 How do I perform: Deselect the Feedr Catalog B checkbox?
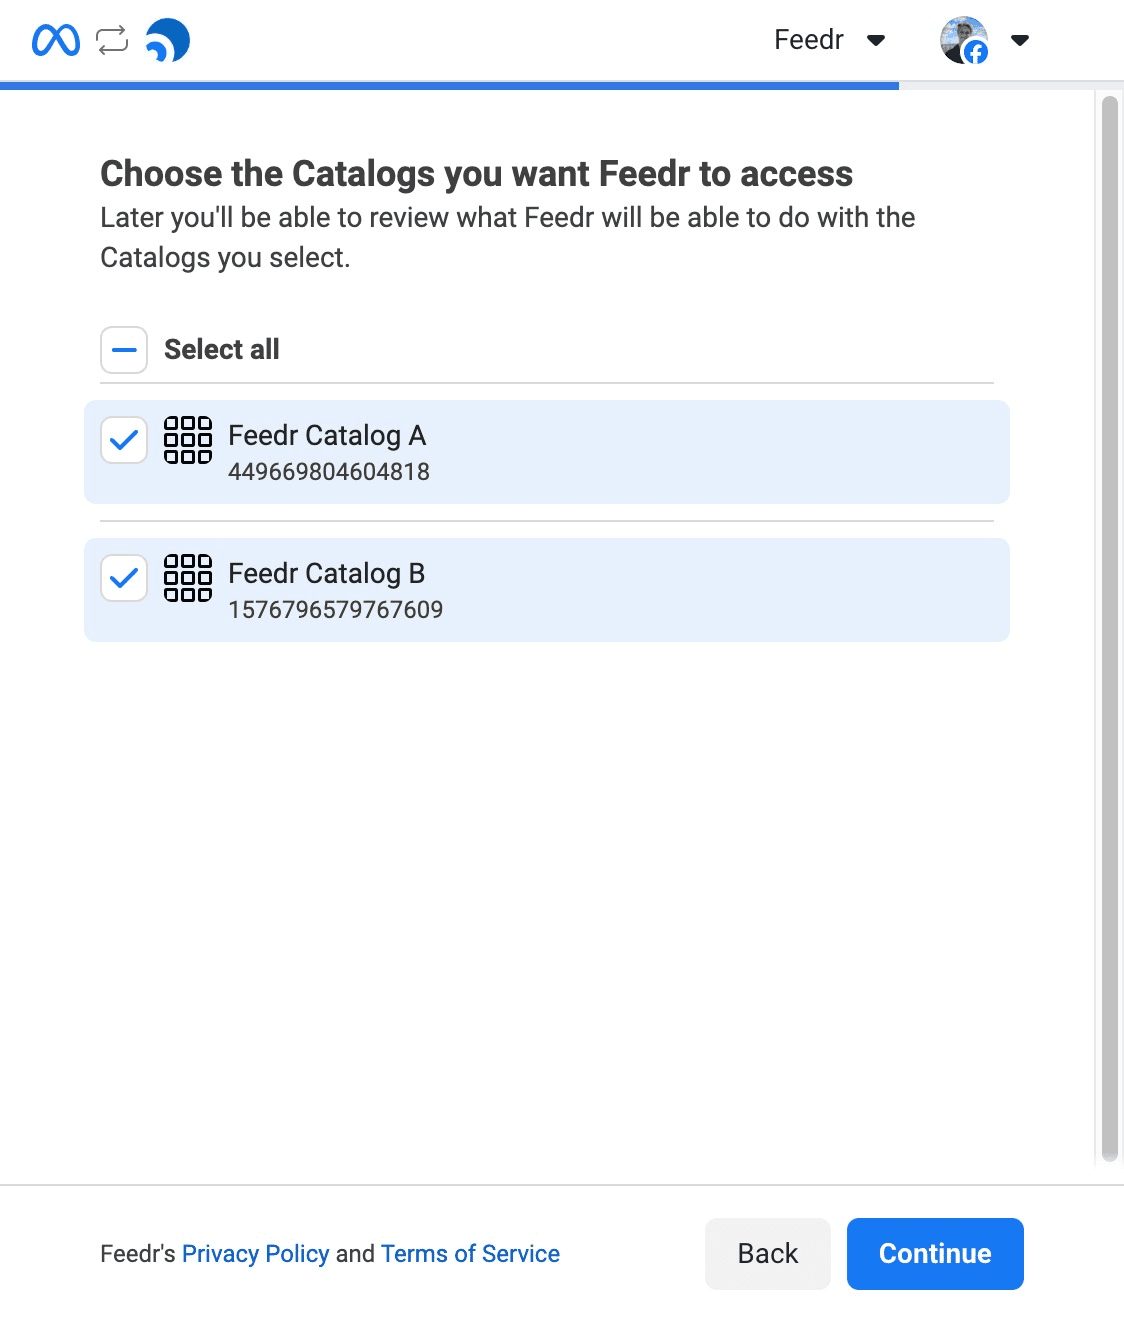123,577
